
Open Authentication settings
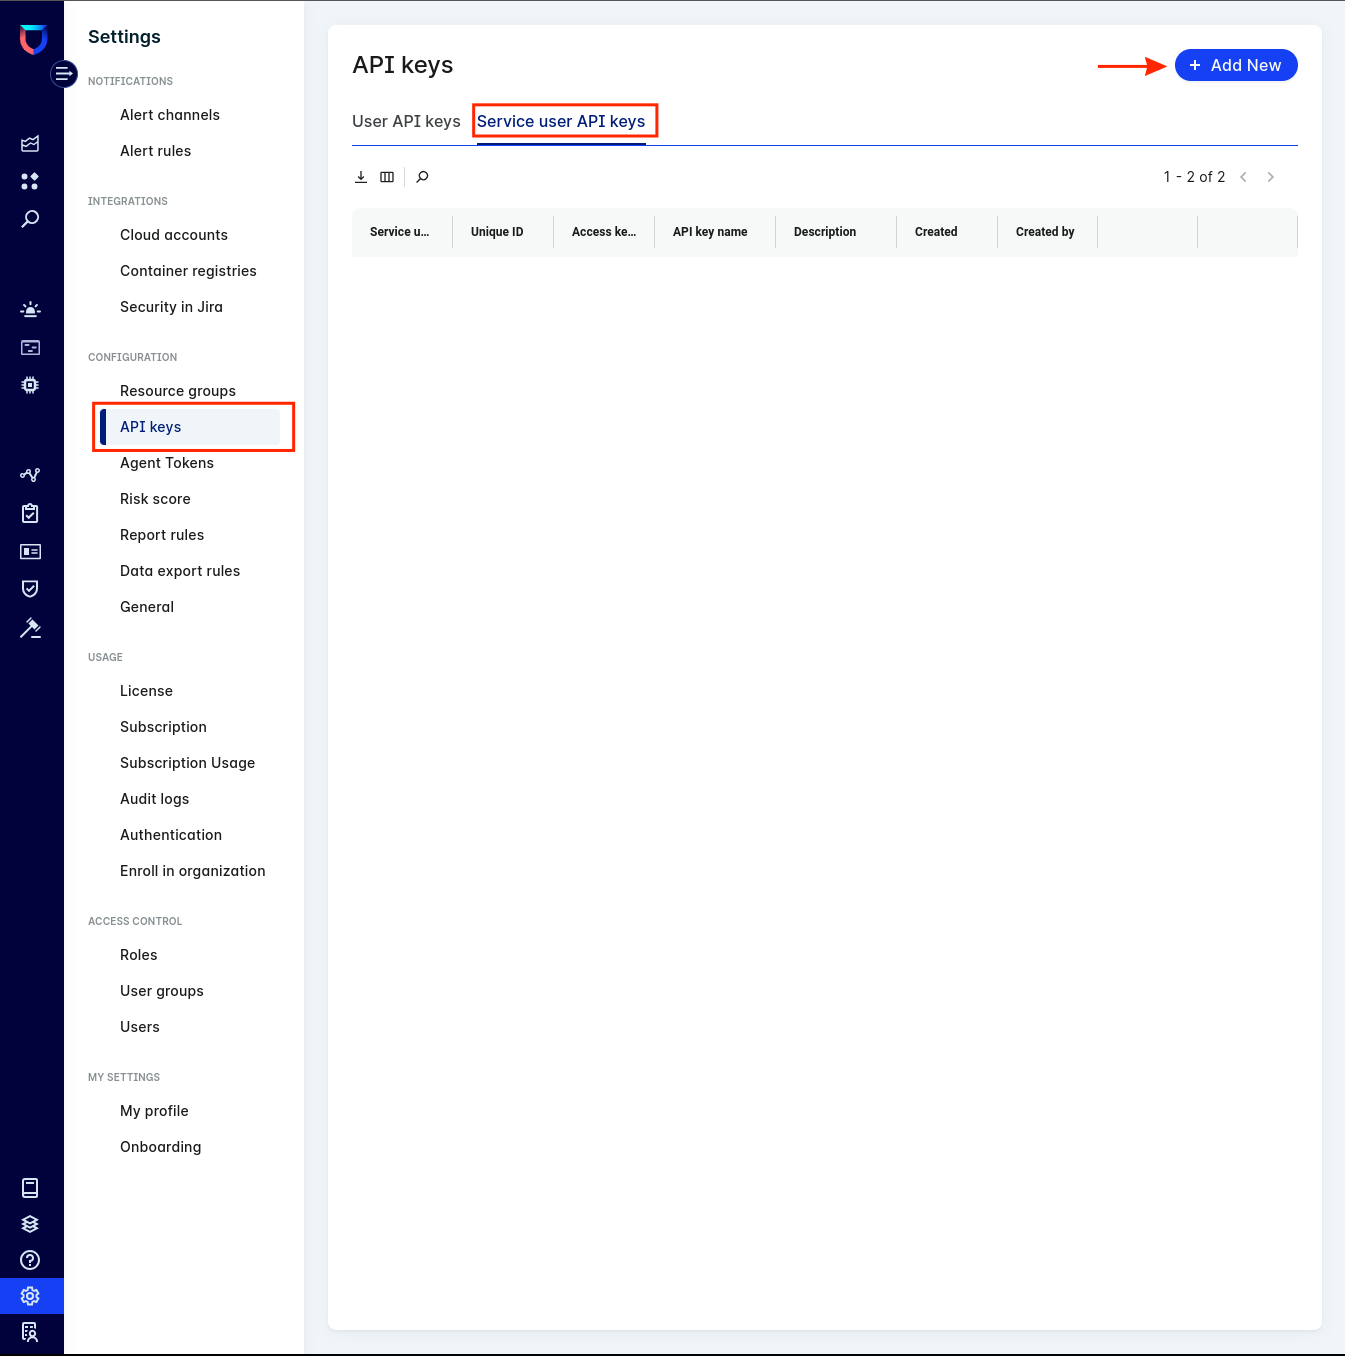click(171, 835)
